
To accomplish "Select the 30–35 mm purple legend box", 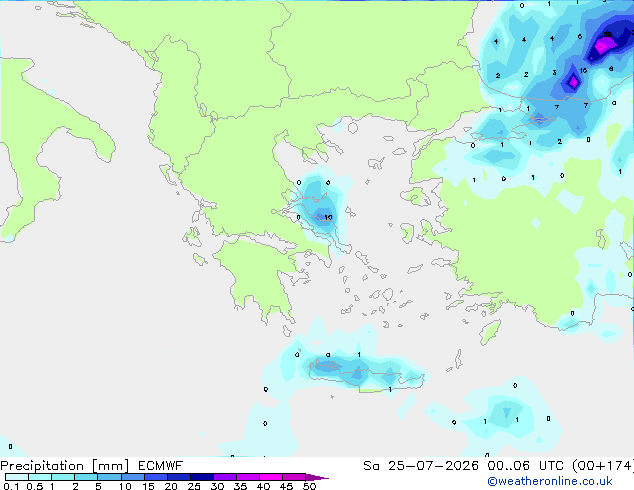I will click(225, 477).
